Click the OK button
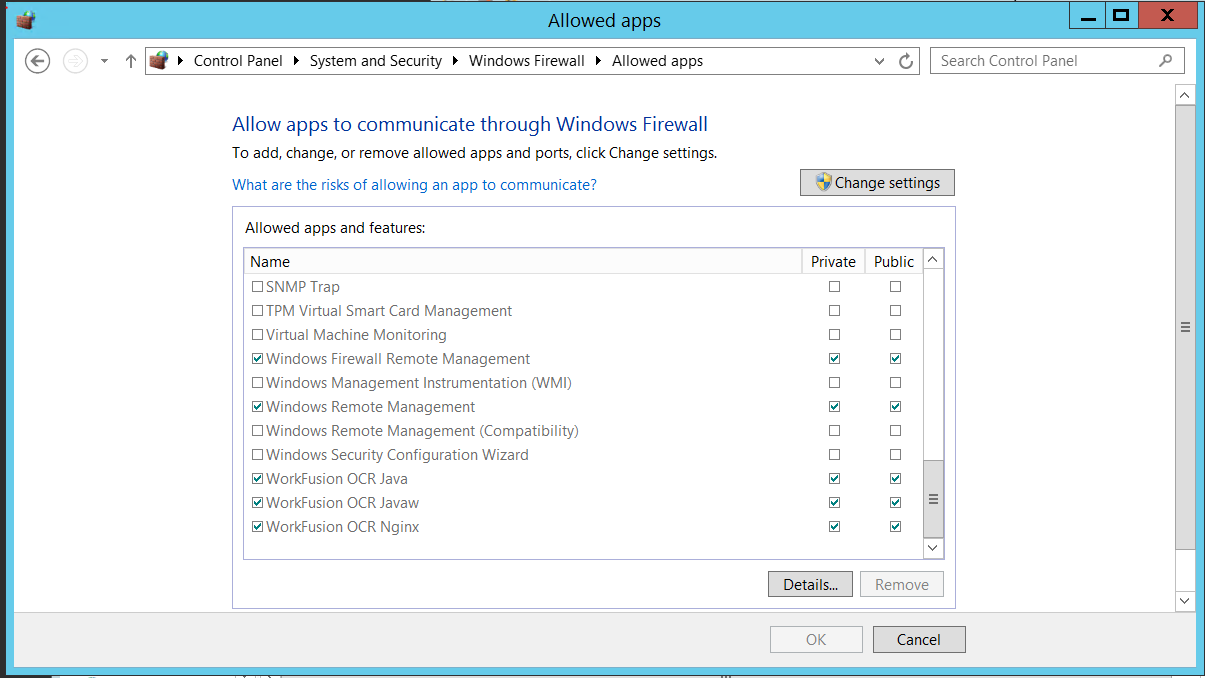The width and height of the screenshot is (1205, 678). pyautogui.click(x=816, y=640)
